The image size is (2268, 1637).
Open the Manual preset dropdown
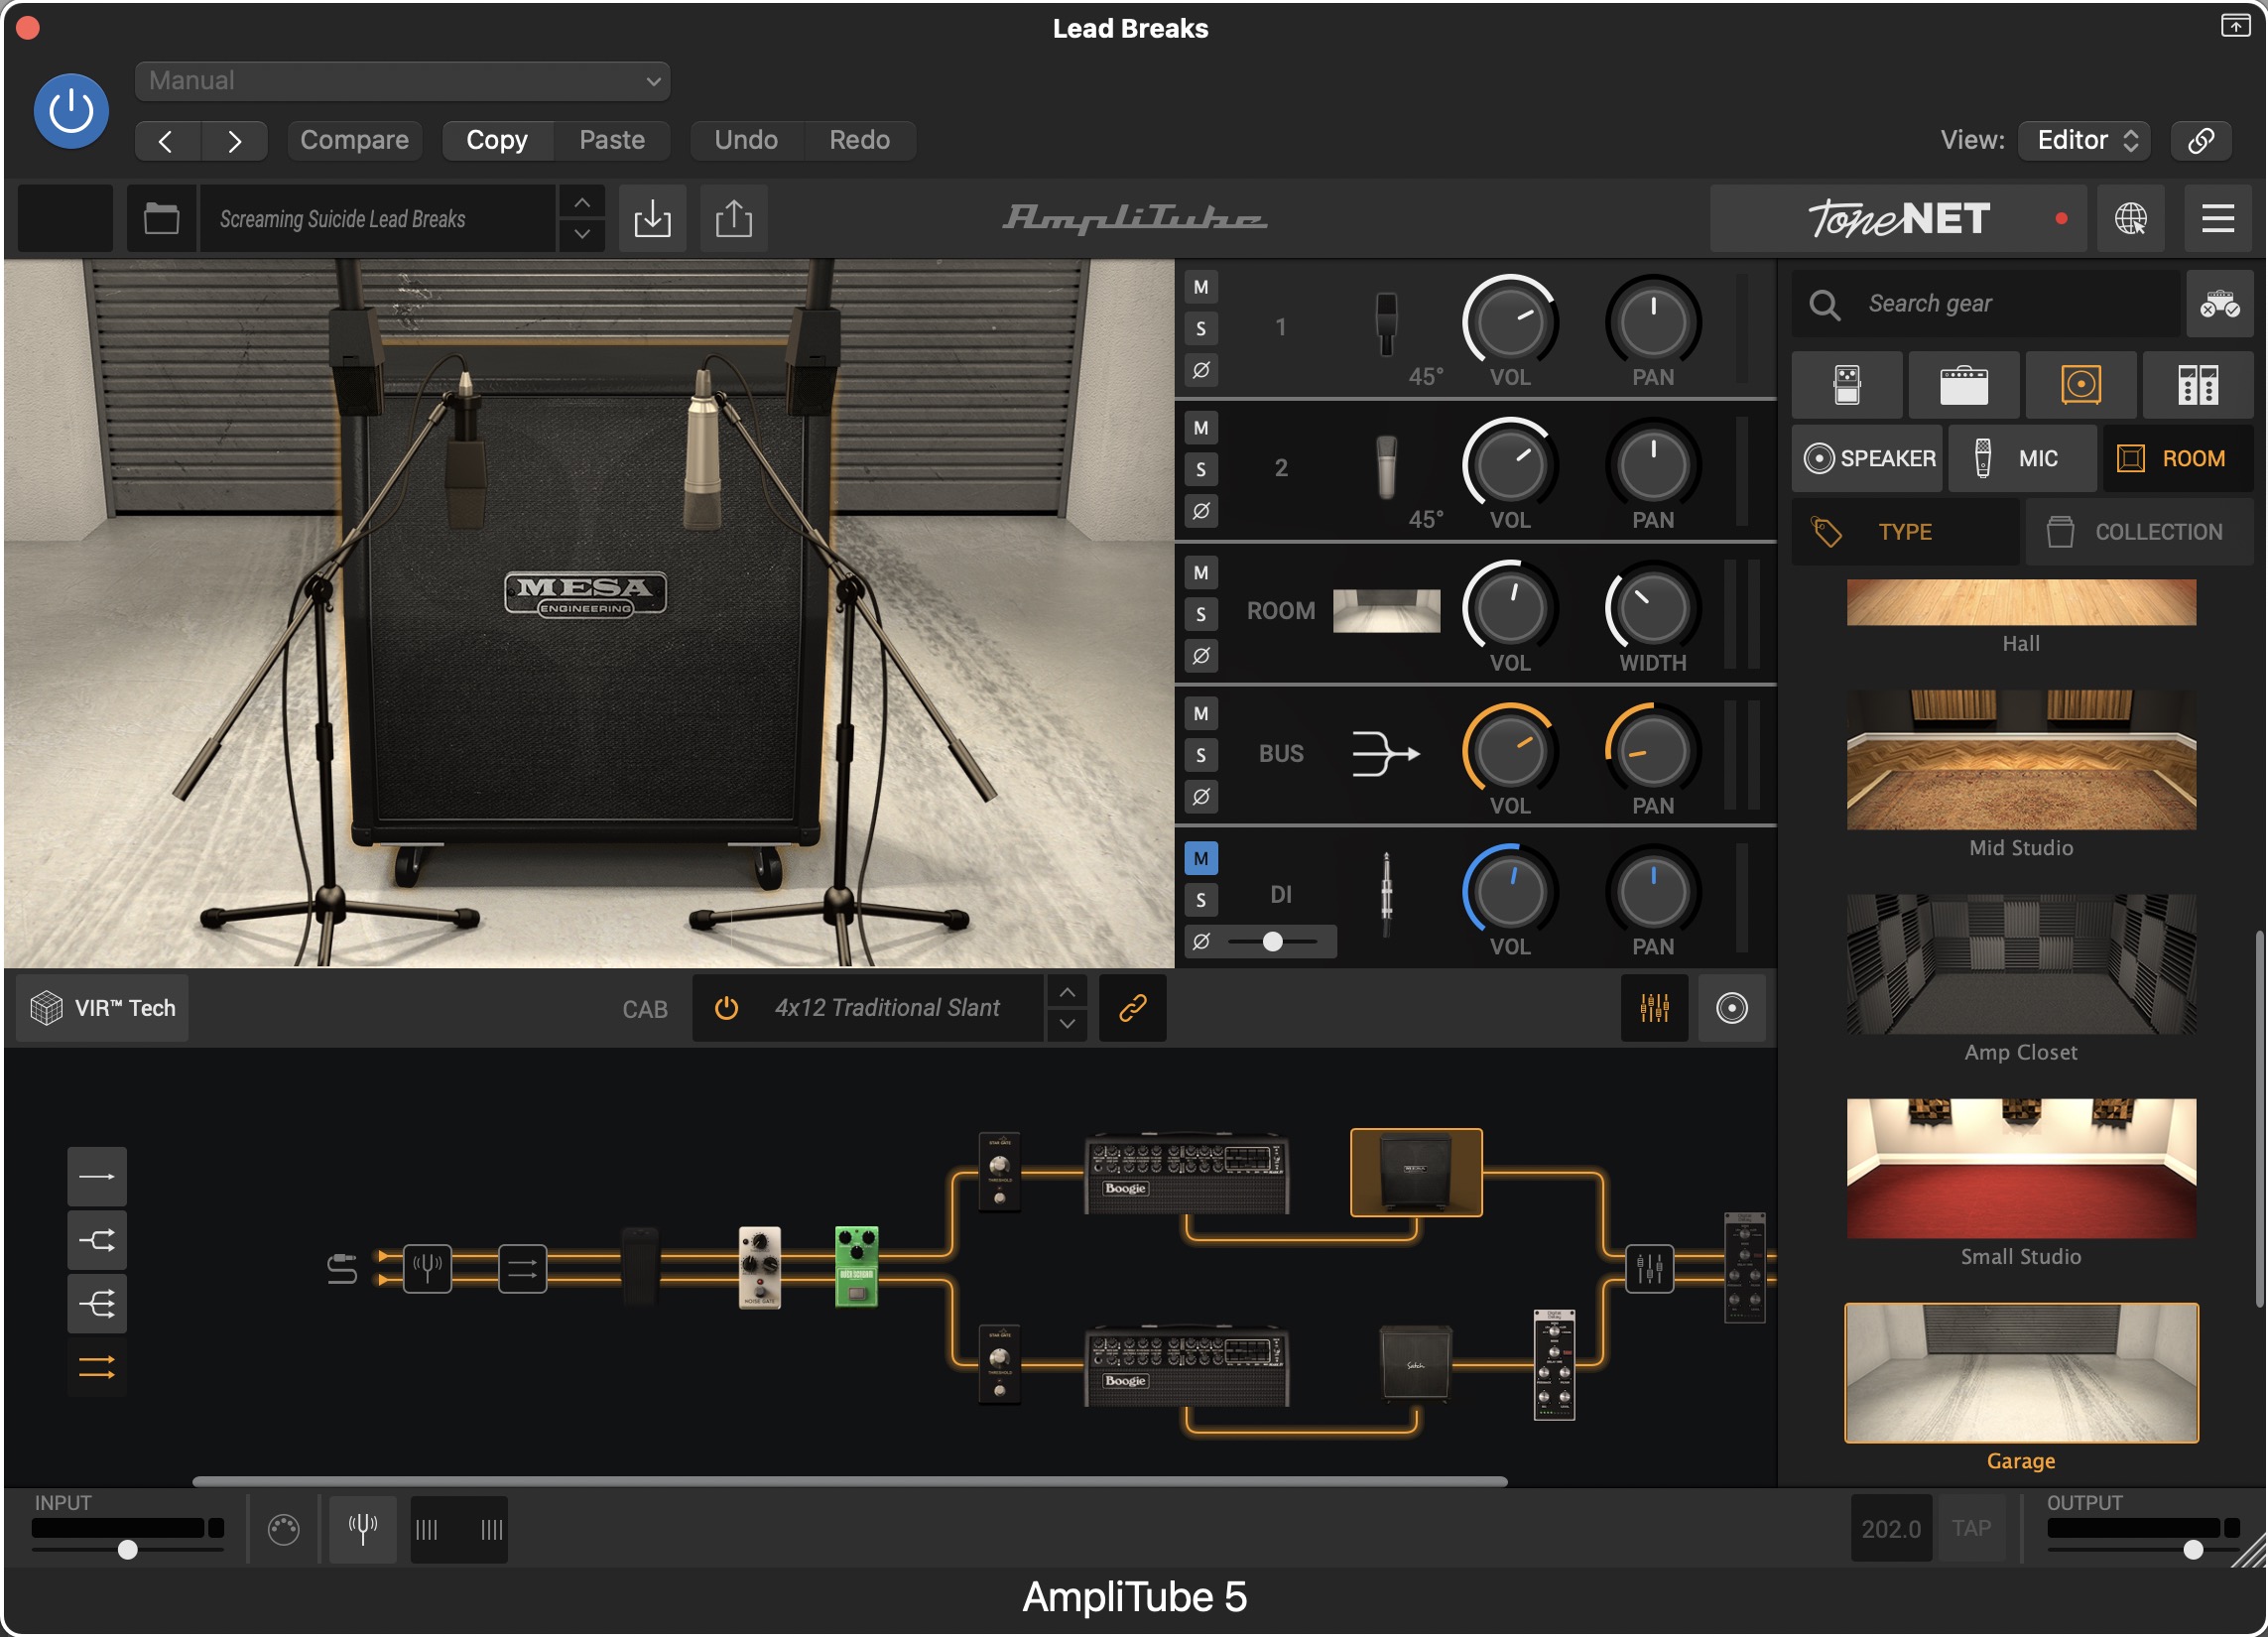[x=402, y=81]
